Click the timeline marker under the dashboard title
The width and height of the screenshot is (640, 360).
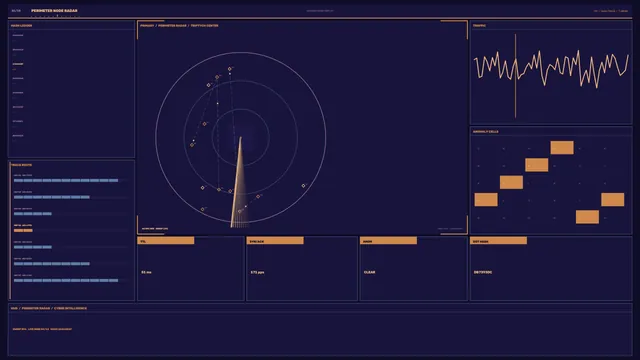coord(57,16)
